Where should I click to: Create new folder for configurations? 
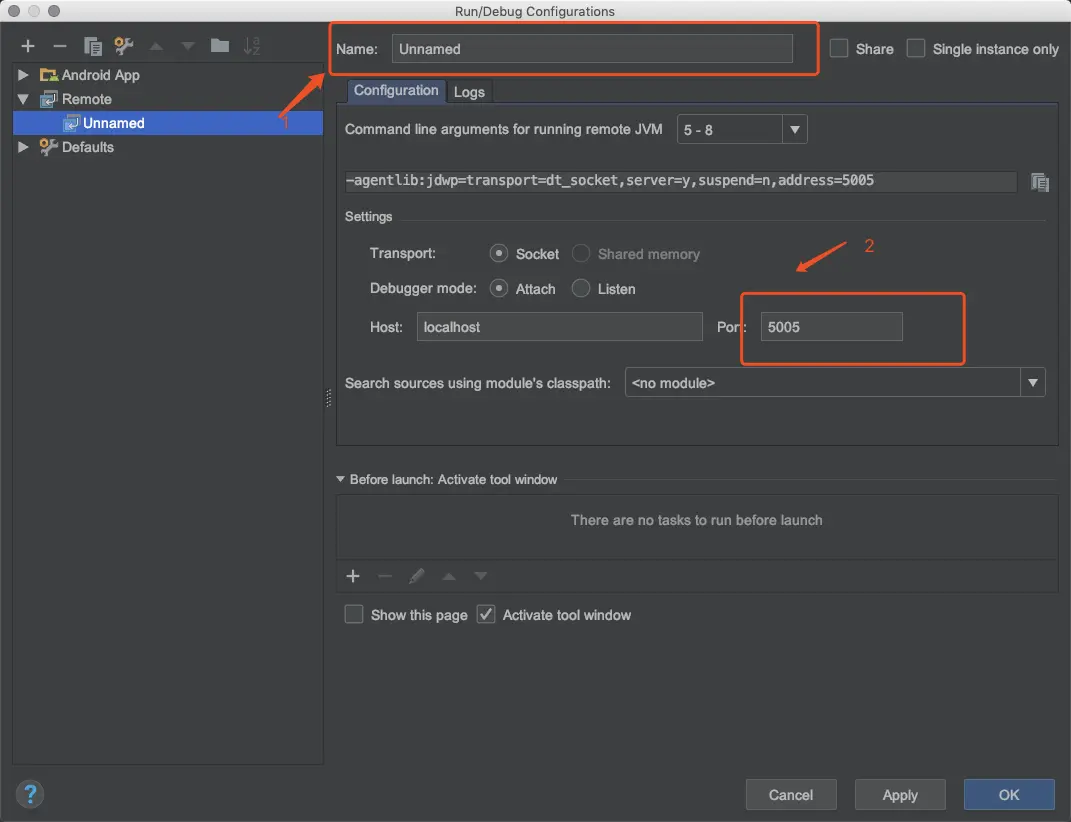(220, 46)
